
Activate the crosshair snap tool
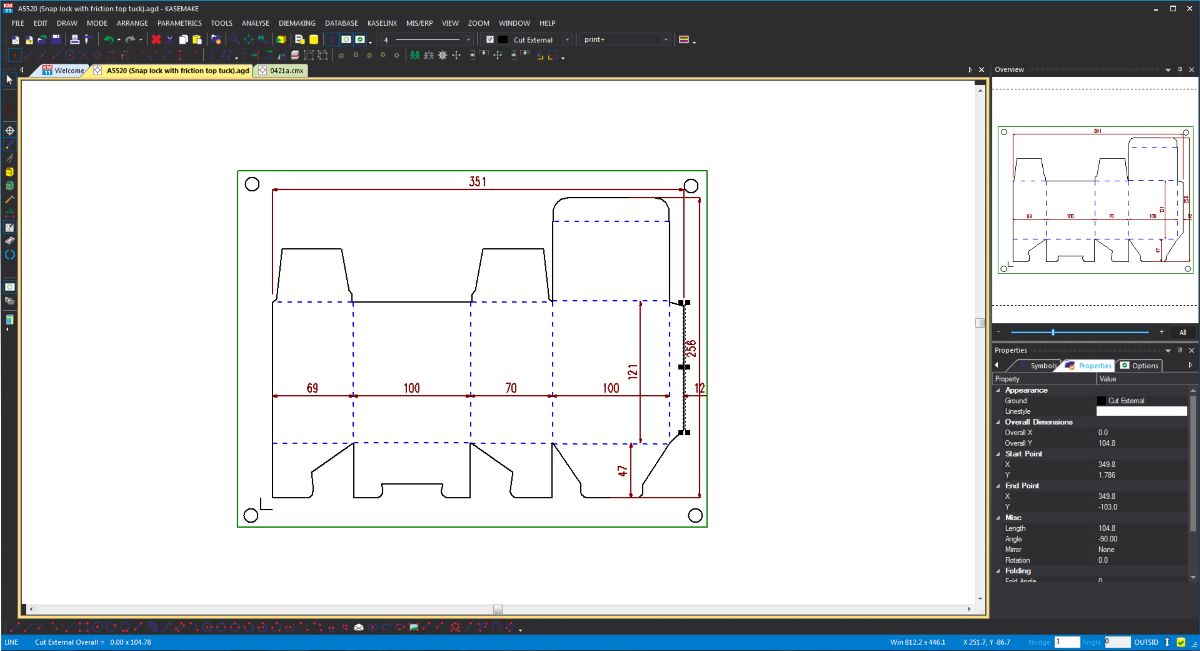click(10, 131)
